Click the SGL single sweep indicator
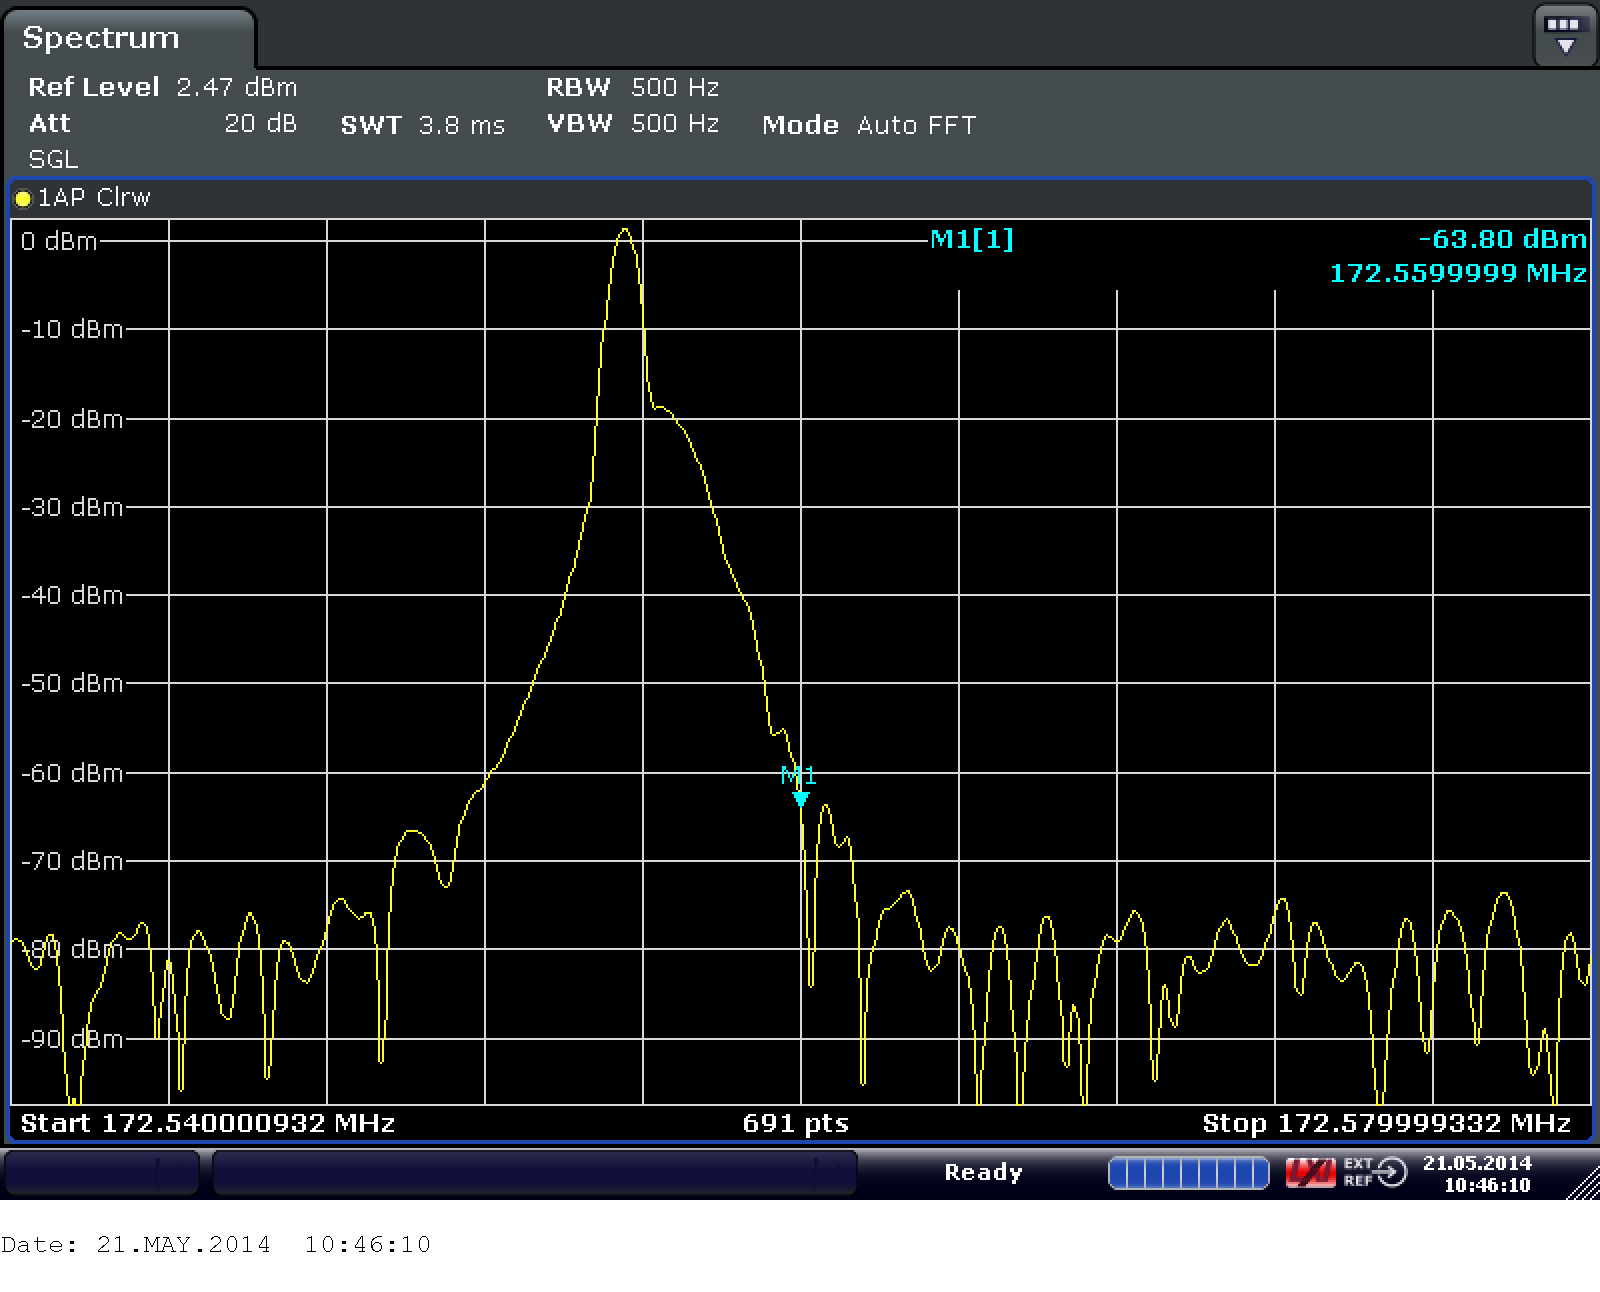The width and height of the screenshot is (1600, 1292). [53, 160]
